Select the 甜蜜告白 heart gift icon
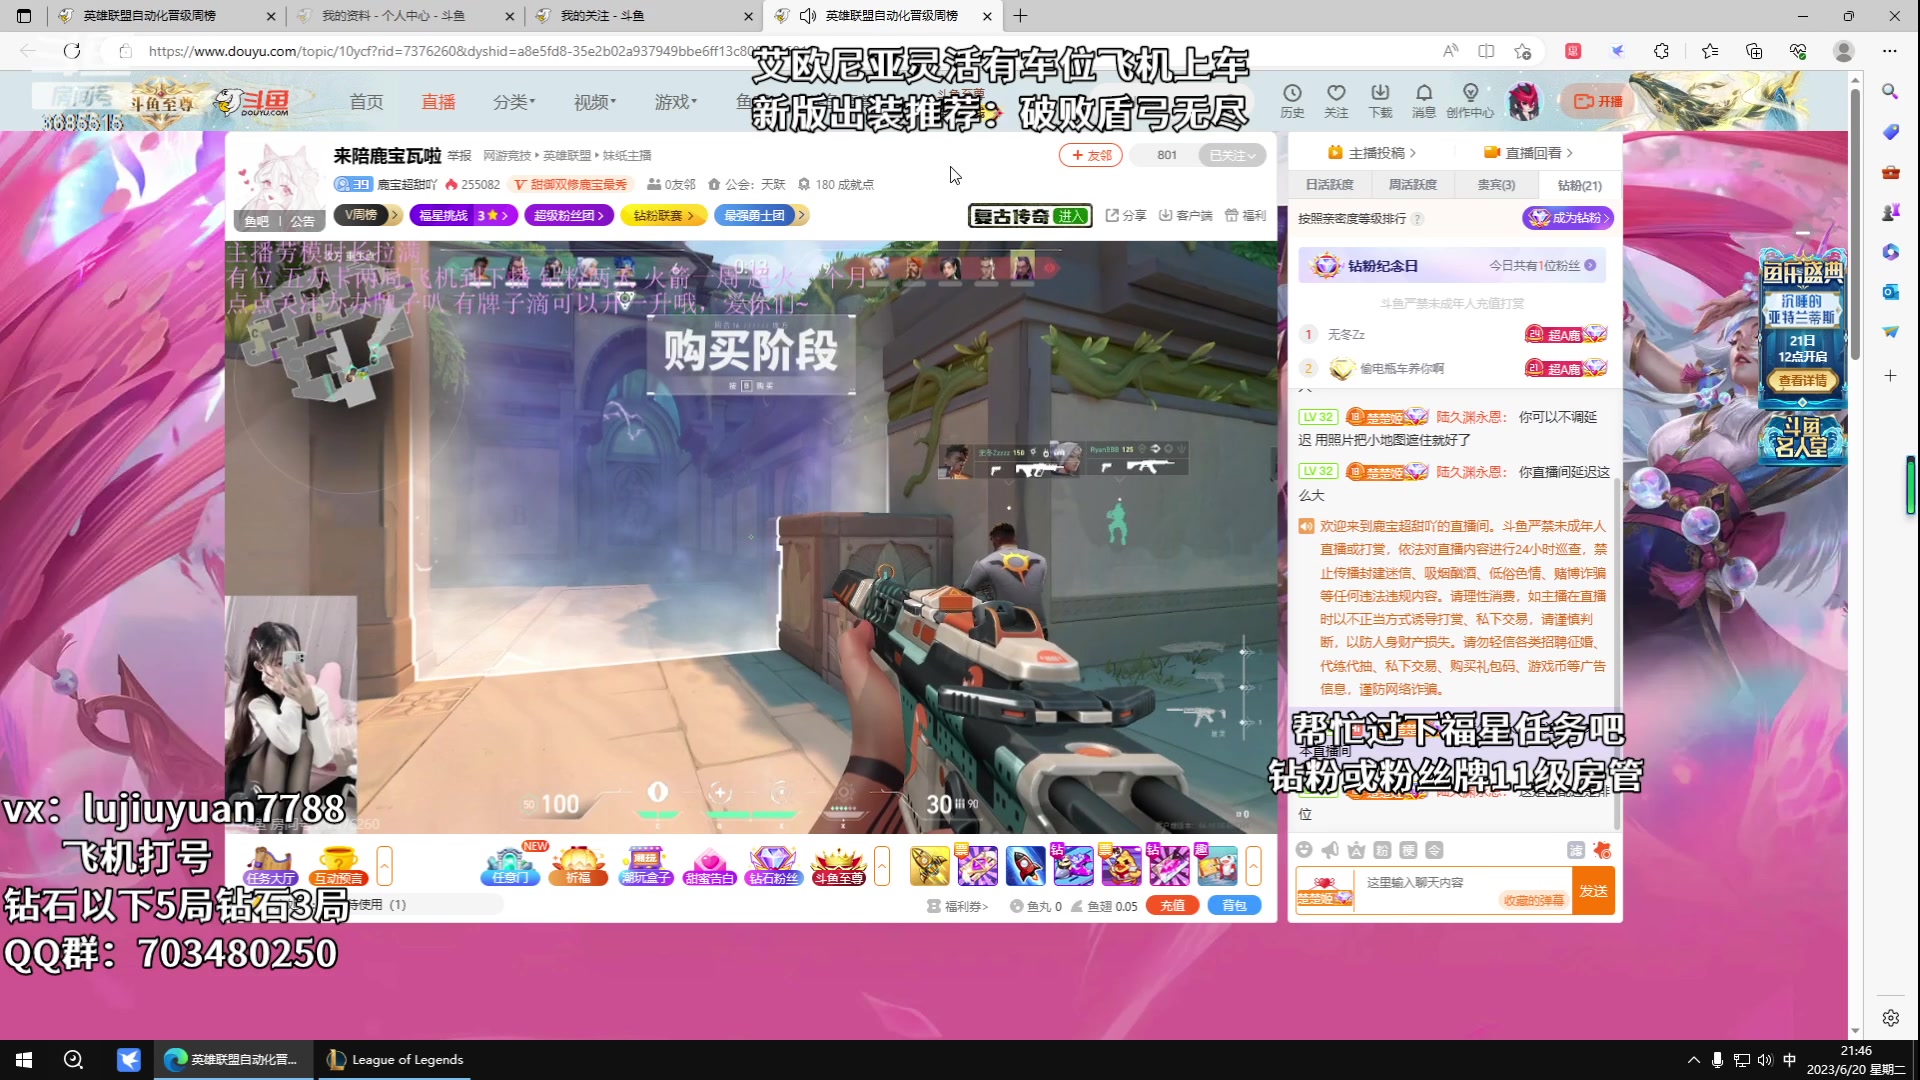Viewport: 1920px width, 1080px height. (x=710, y=866)
